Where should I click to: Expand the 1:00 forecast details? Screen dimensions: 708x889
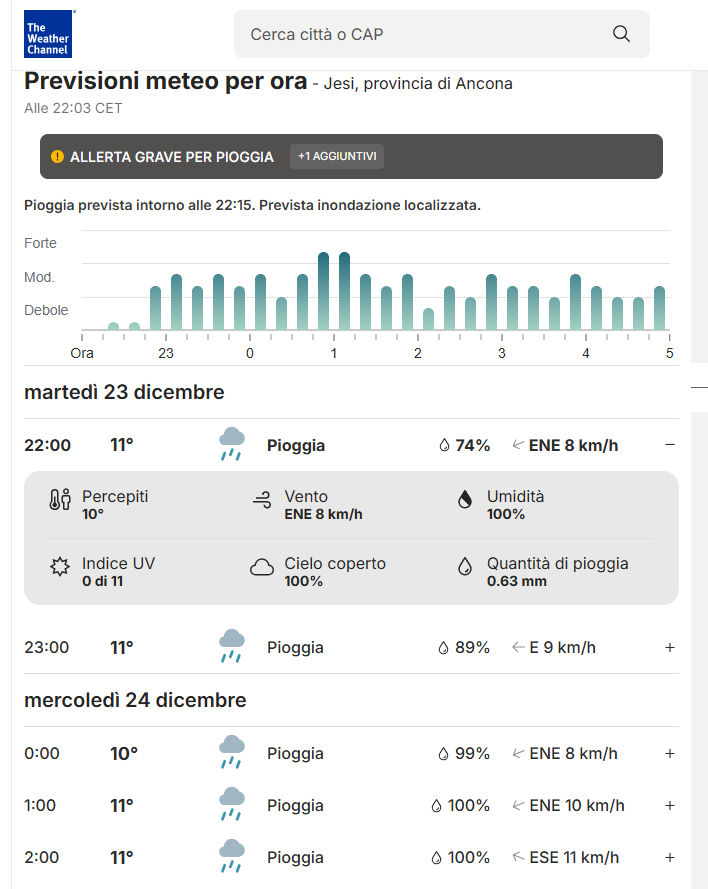670,805
